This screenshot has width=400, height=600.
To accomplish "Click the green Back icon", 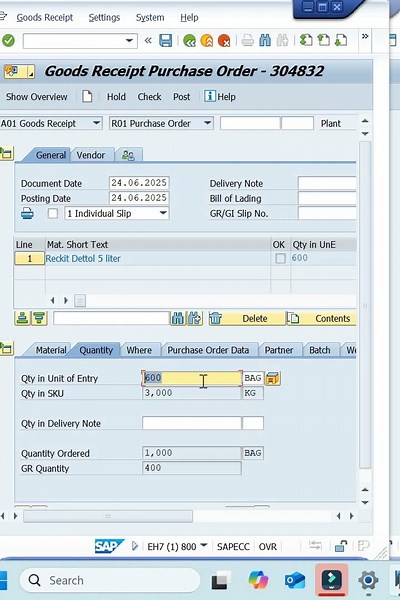I will [x=189, y=40].
